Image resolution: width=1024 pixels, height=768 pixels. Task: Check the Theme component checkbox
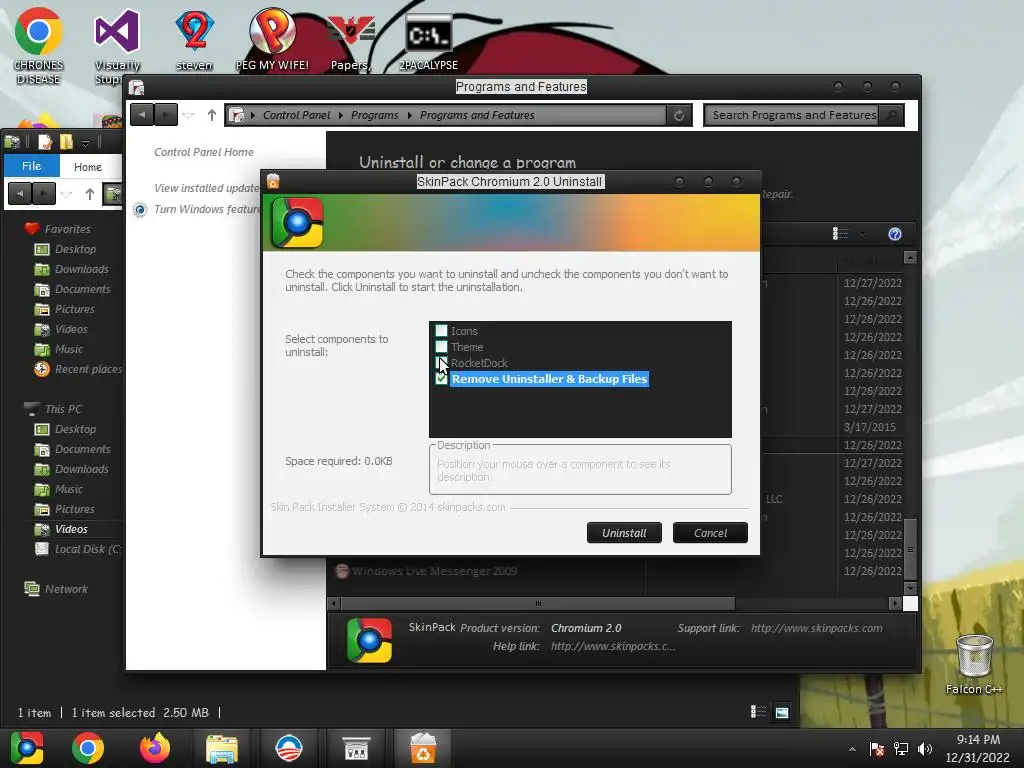pos(441,347)
